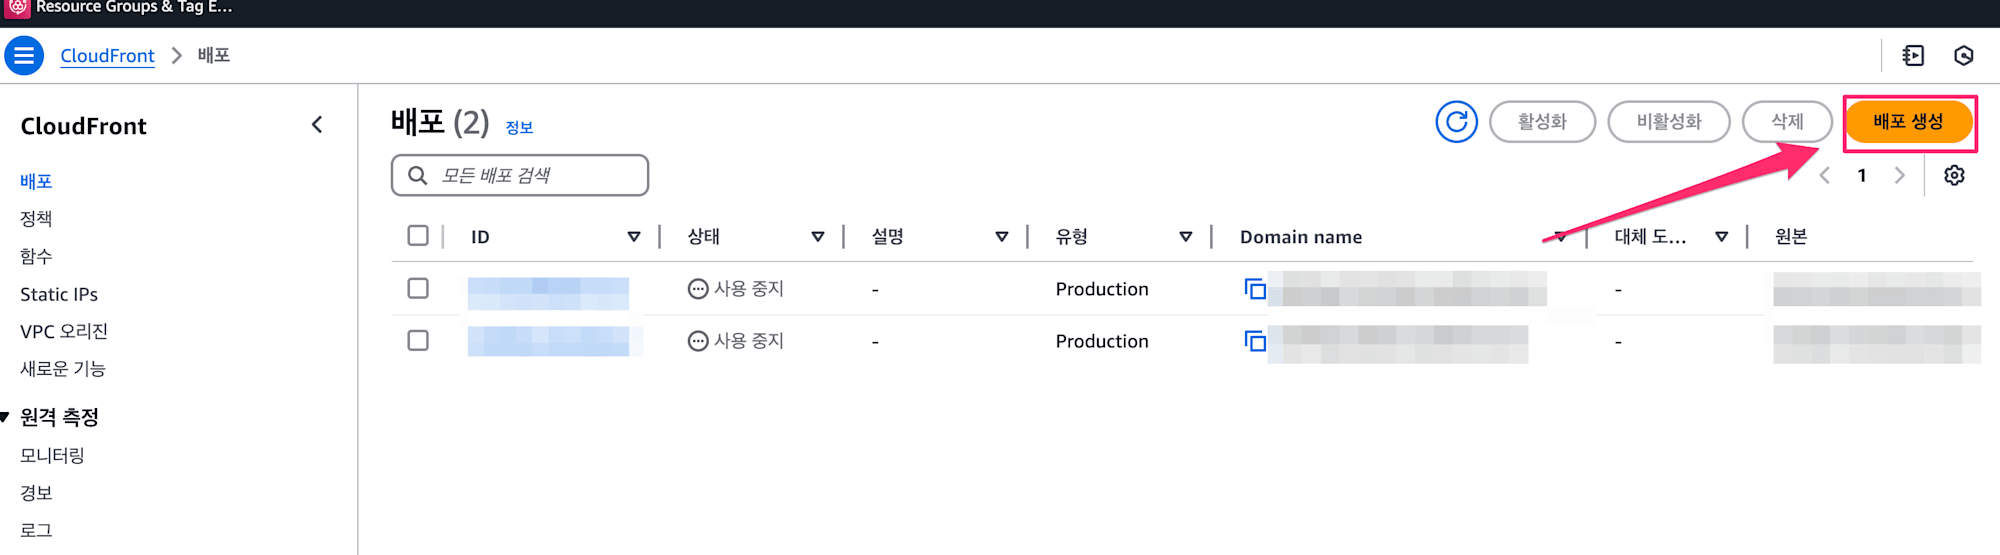Open the 정보 info link
The height and width of the screenshot is (555, 2000).
pos(519,128)
